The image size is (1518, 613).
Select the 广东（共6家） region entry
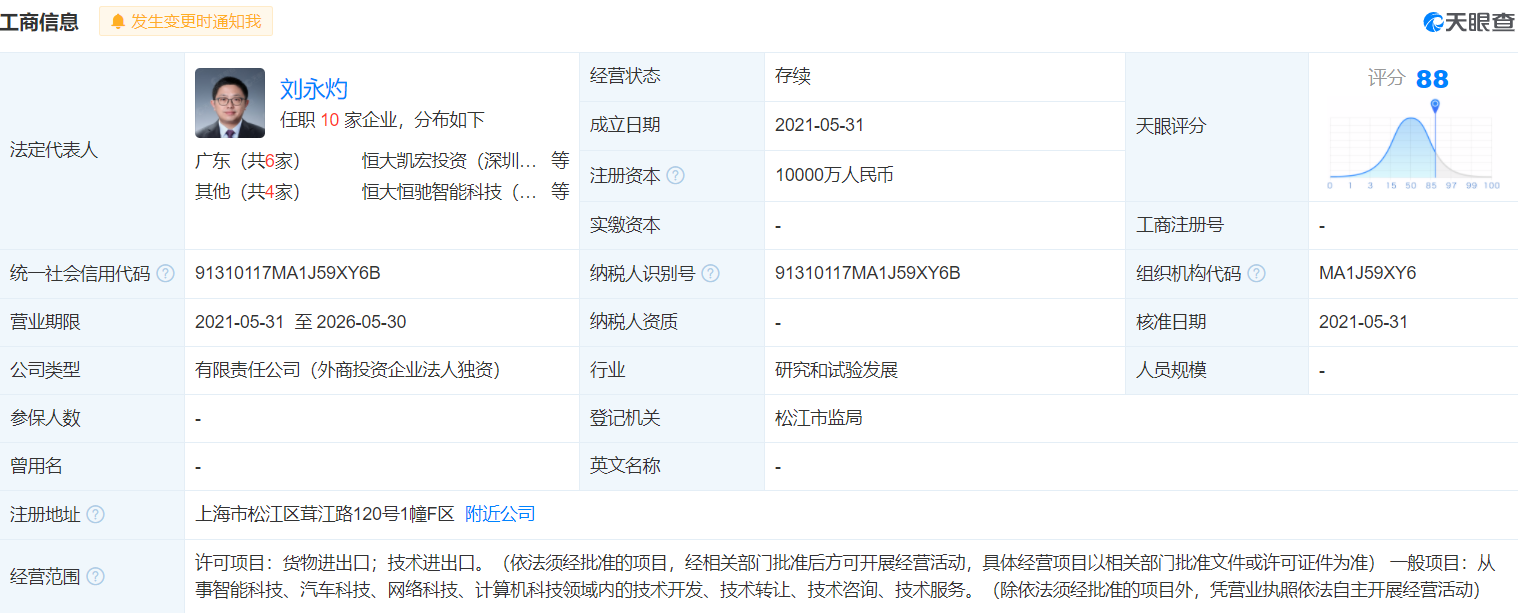click(248, 161)
